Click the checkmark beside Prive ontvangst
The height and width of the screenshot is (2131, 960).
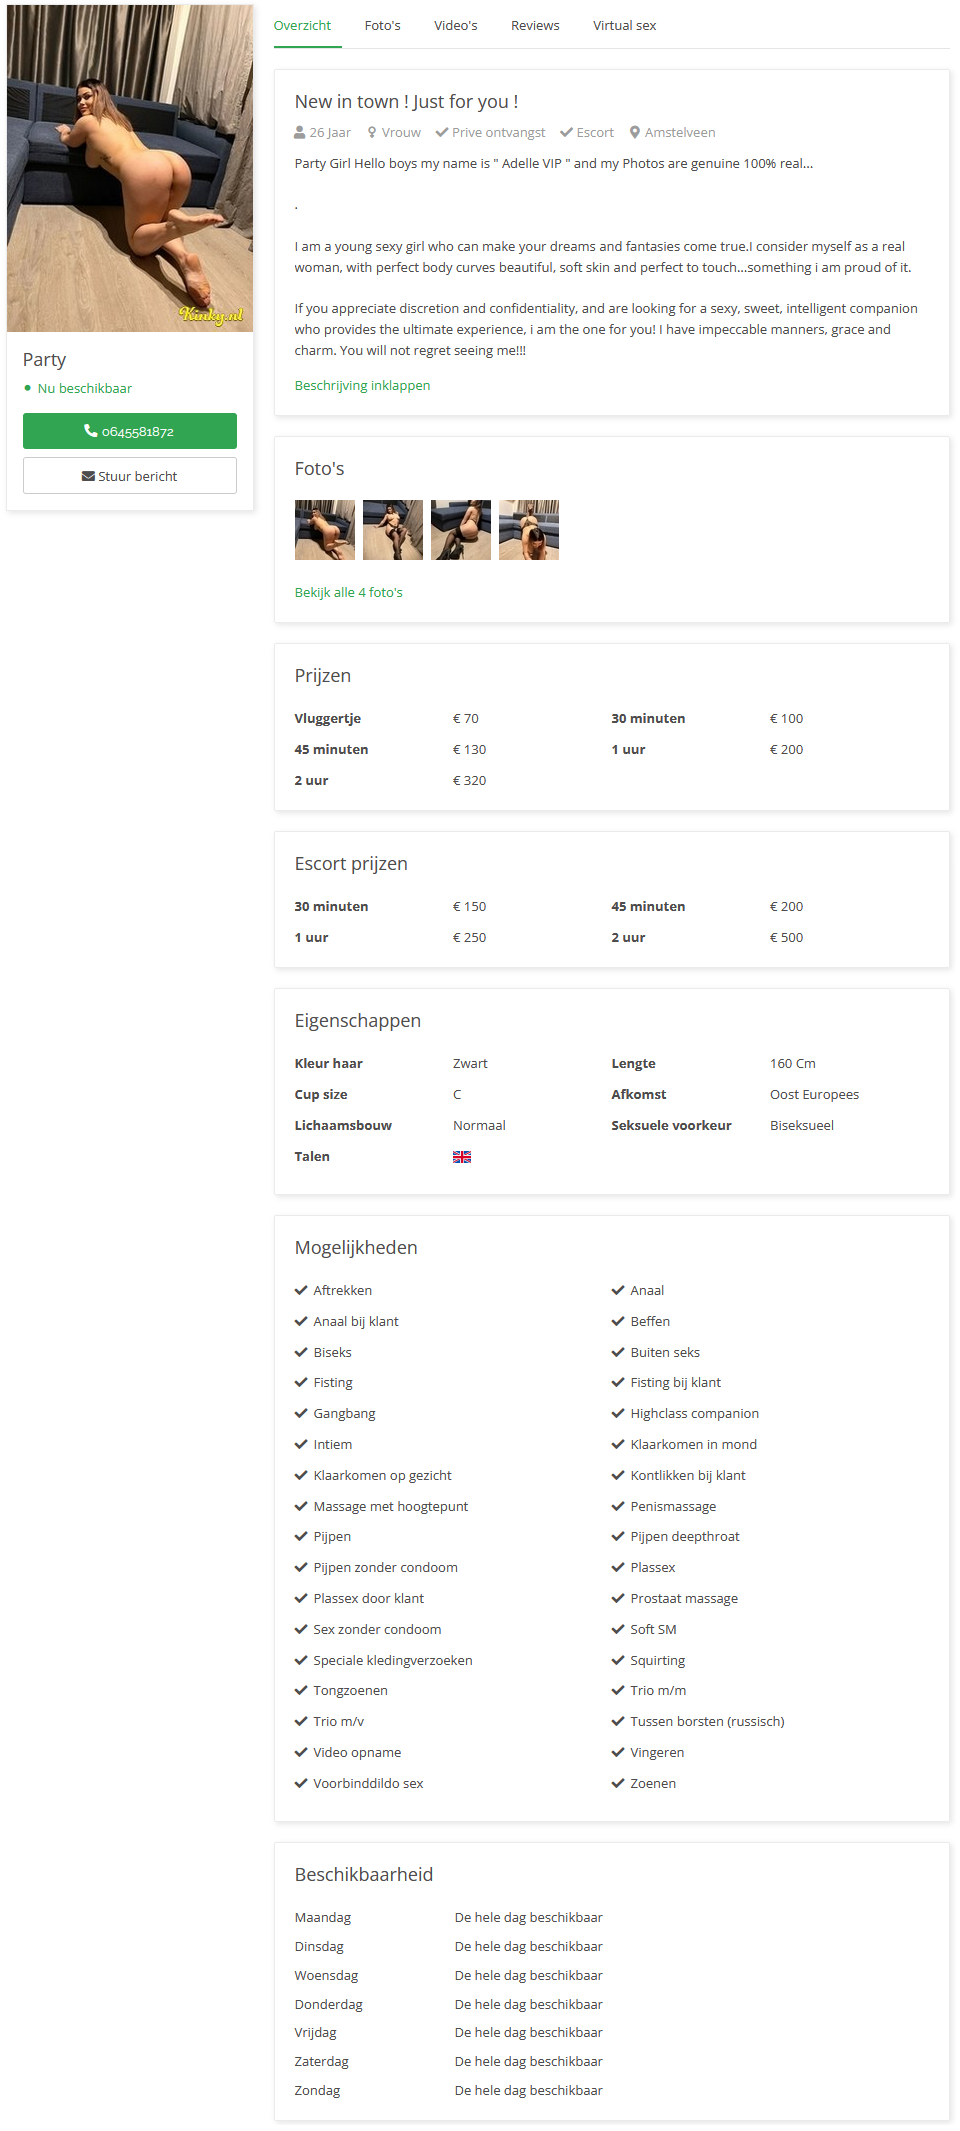[441, 132]
